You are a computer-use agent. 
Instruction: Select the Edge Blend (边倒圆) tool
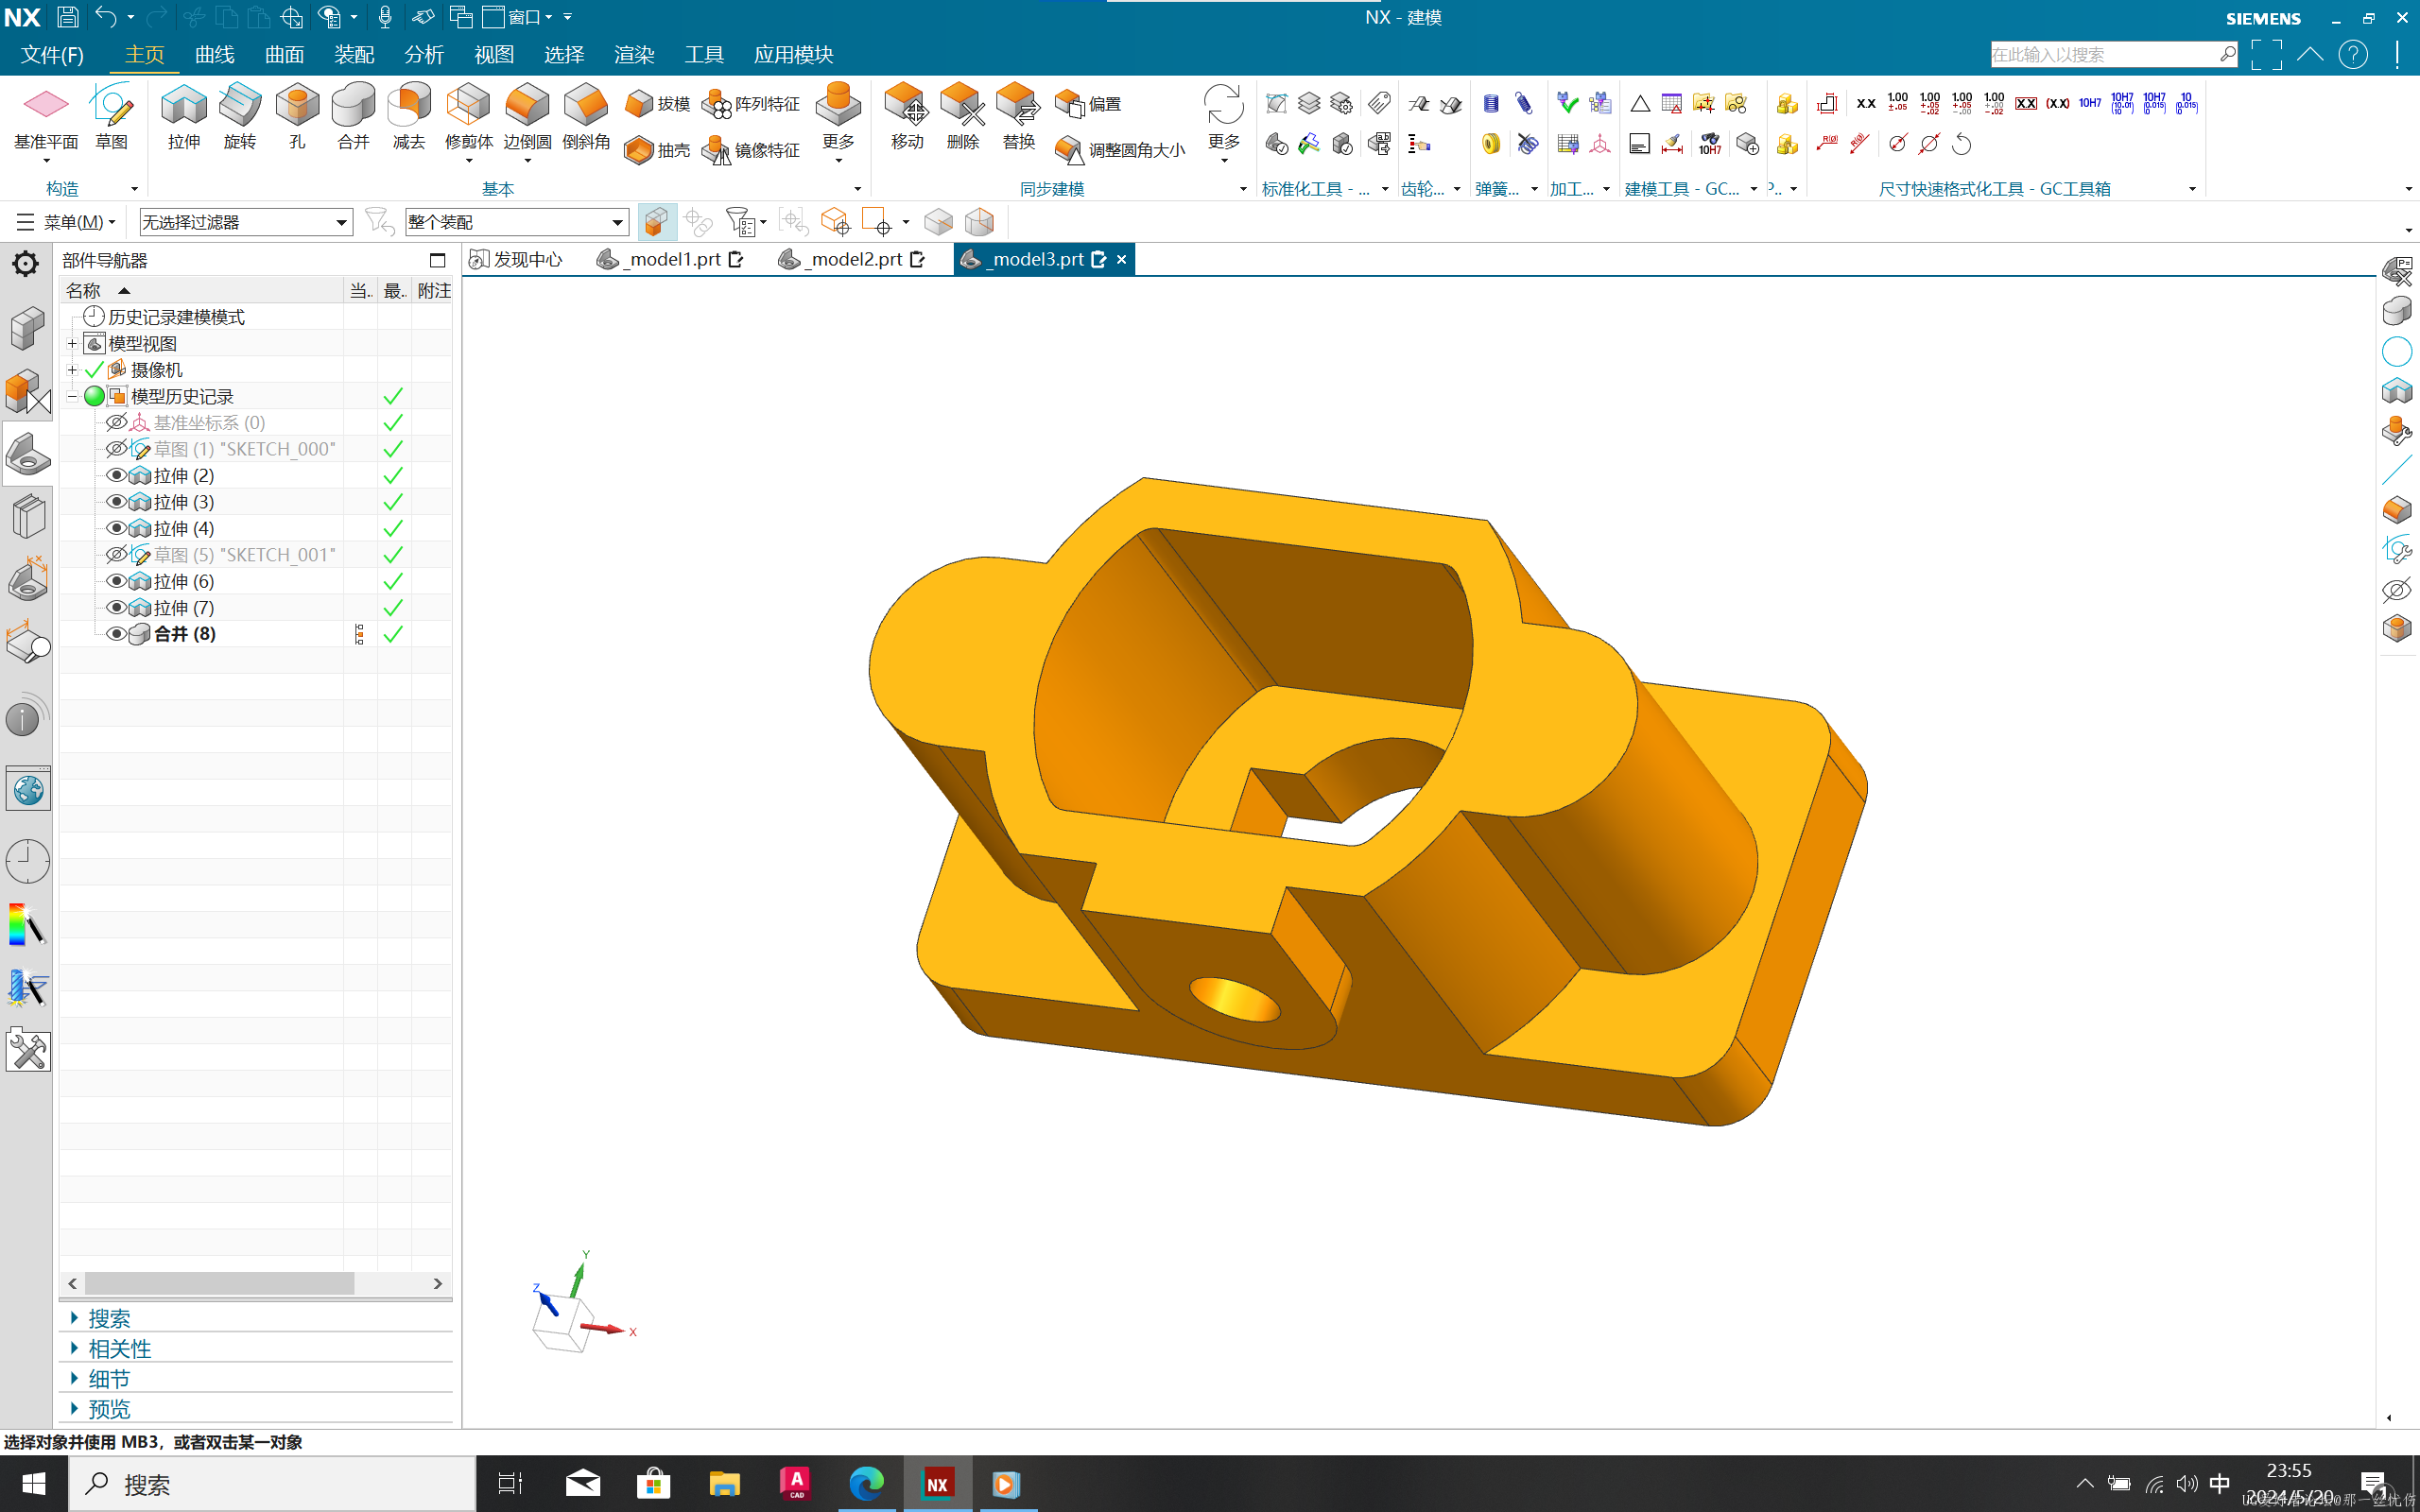[x=527, y=117]
